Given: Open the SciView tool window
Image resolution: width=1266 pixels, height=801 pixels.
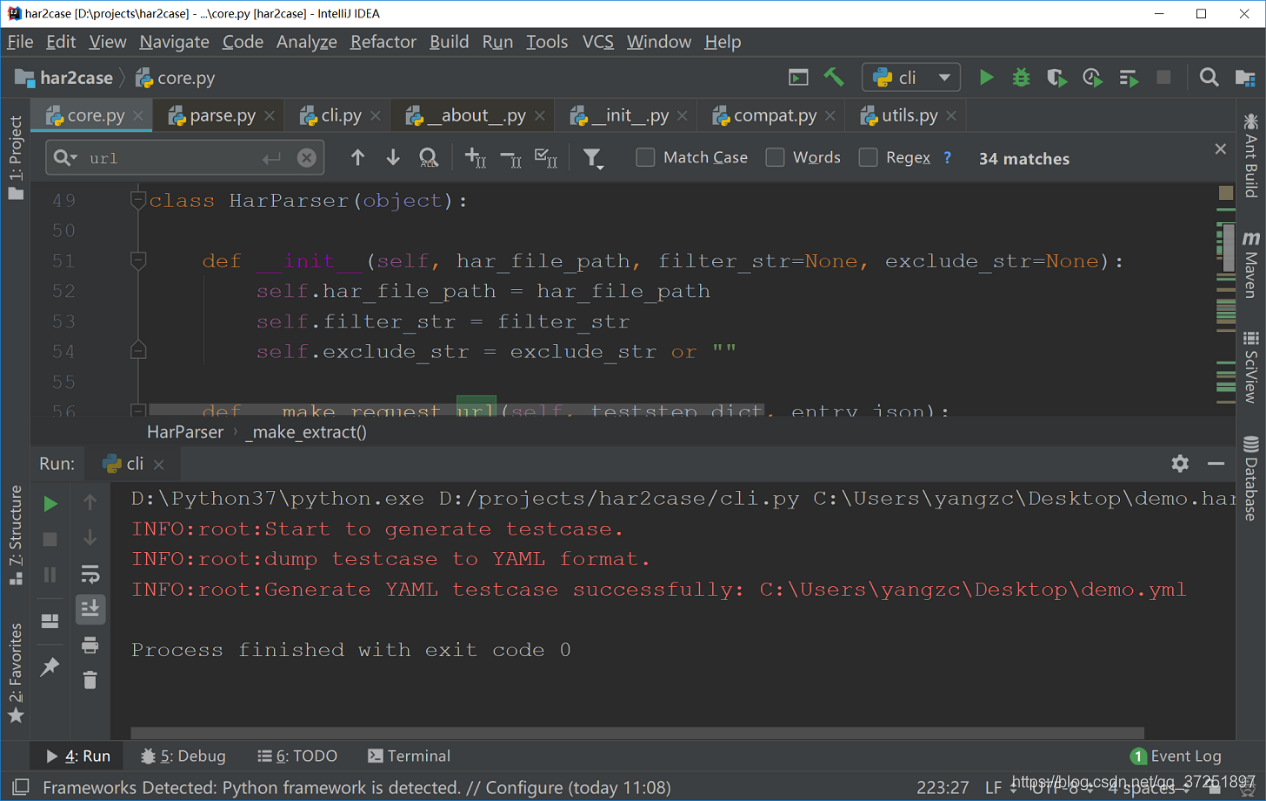Looking at the screenshot, I should click(1251, 366).
